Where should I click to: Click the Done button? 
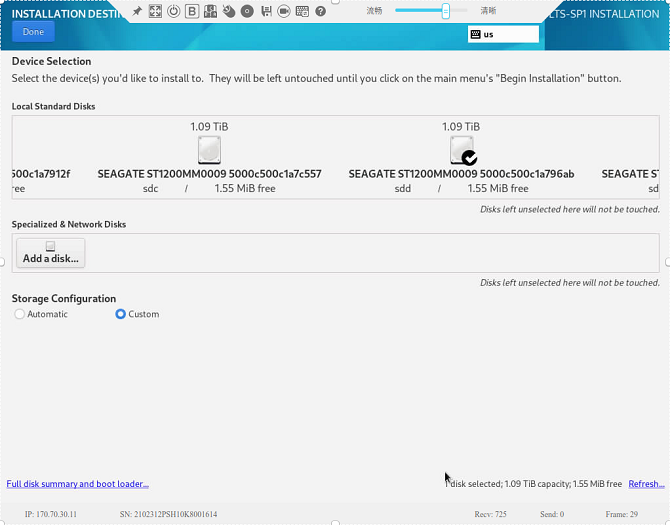click(33, 32)
